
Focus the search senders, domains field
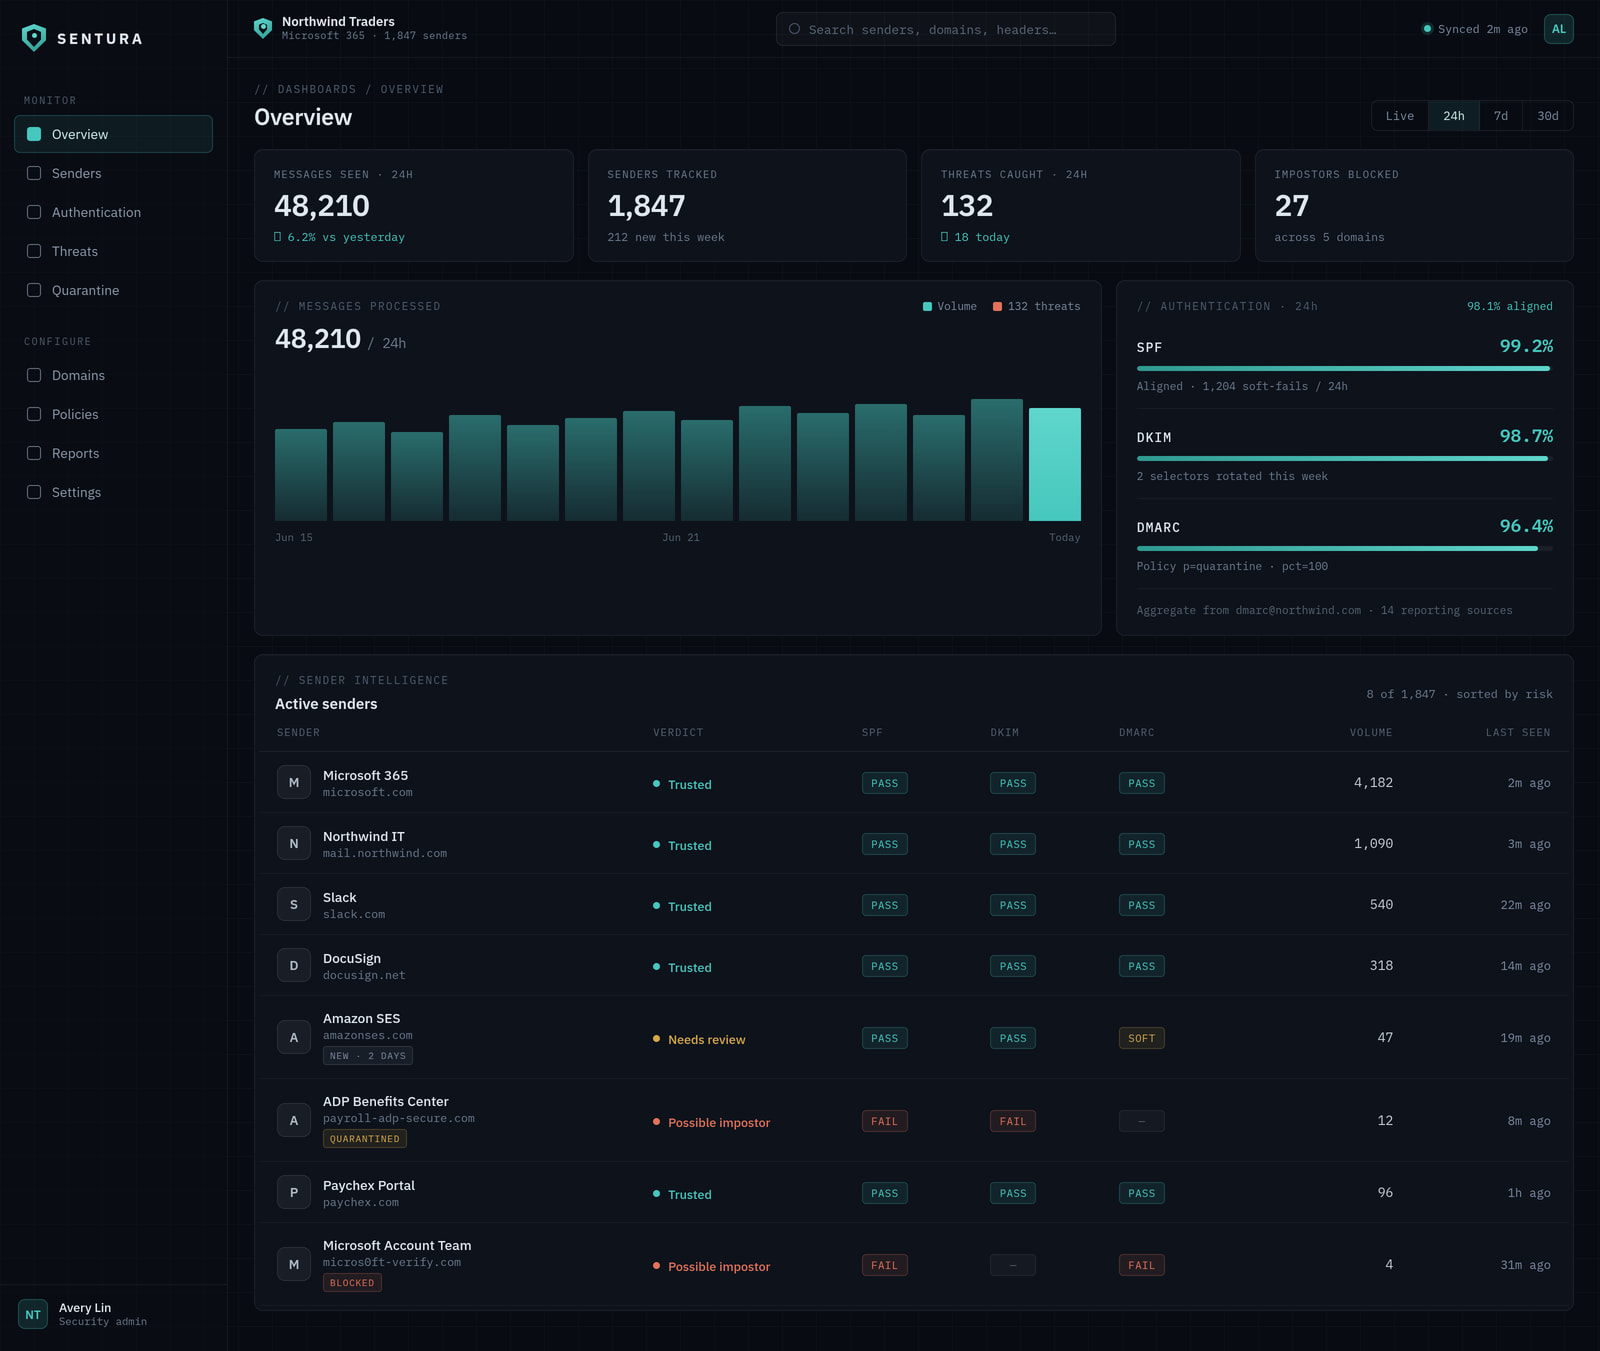(945, 29)
